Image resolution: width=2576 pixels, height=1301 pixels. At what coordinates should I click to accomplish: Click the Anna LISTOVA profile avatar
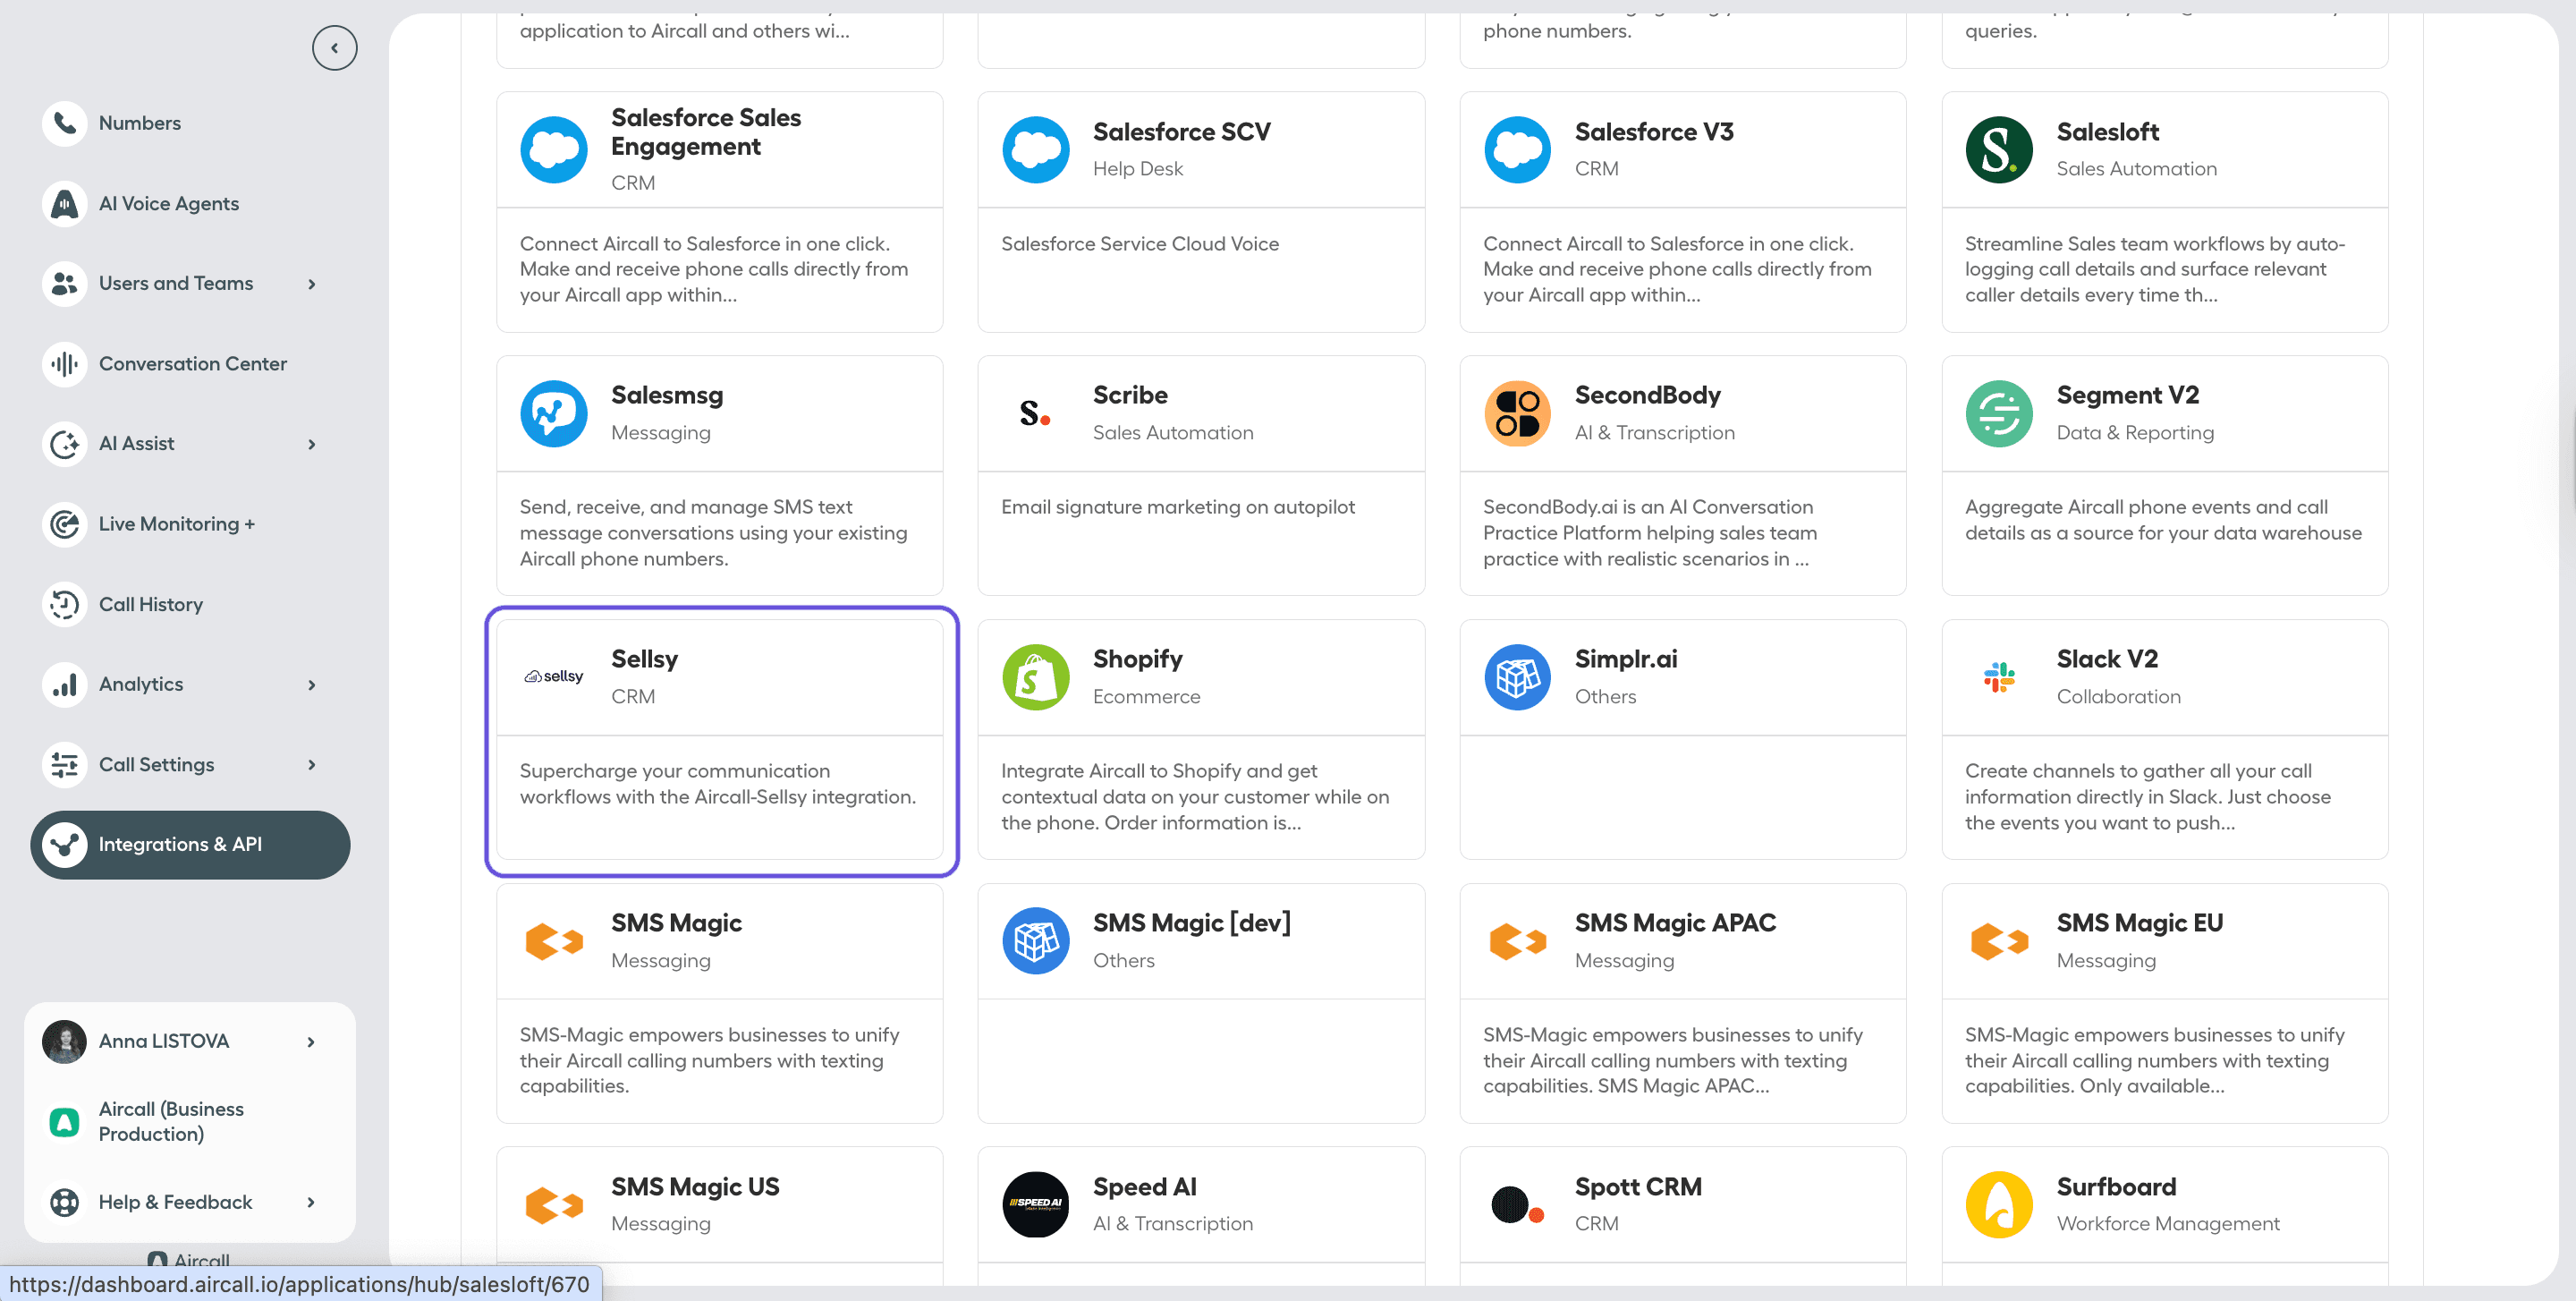[x=64, y=1040]
